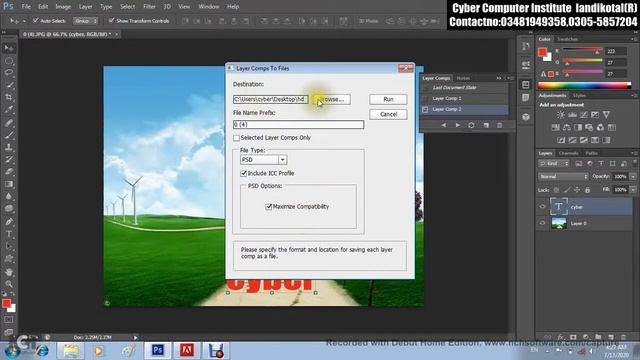Delete layer comp with trash icon
Screen dimensions: 640x360
pos(500,125)
